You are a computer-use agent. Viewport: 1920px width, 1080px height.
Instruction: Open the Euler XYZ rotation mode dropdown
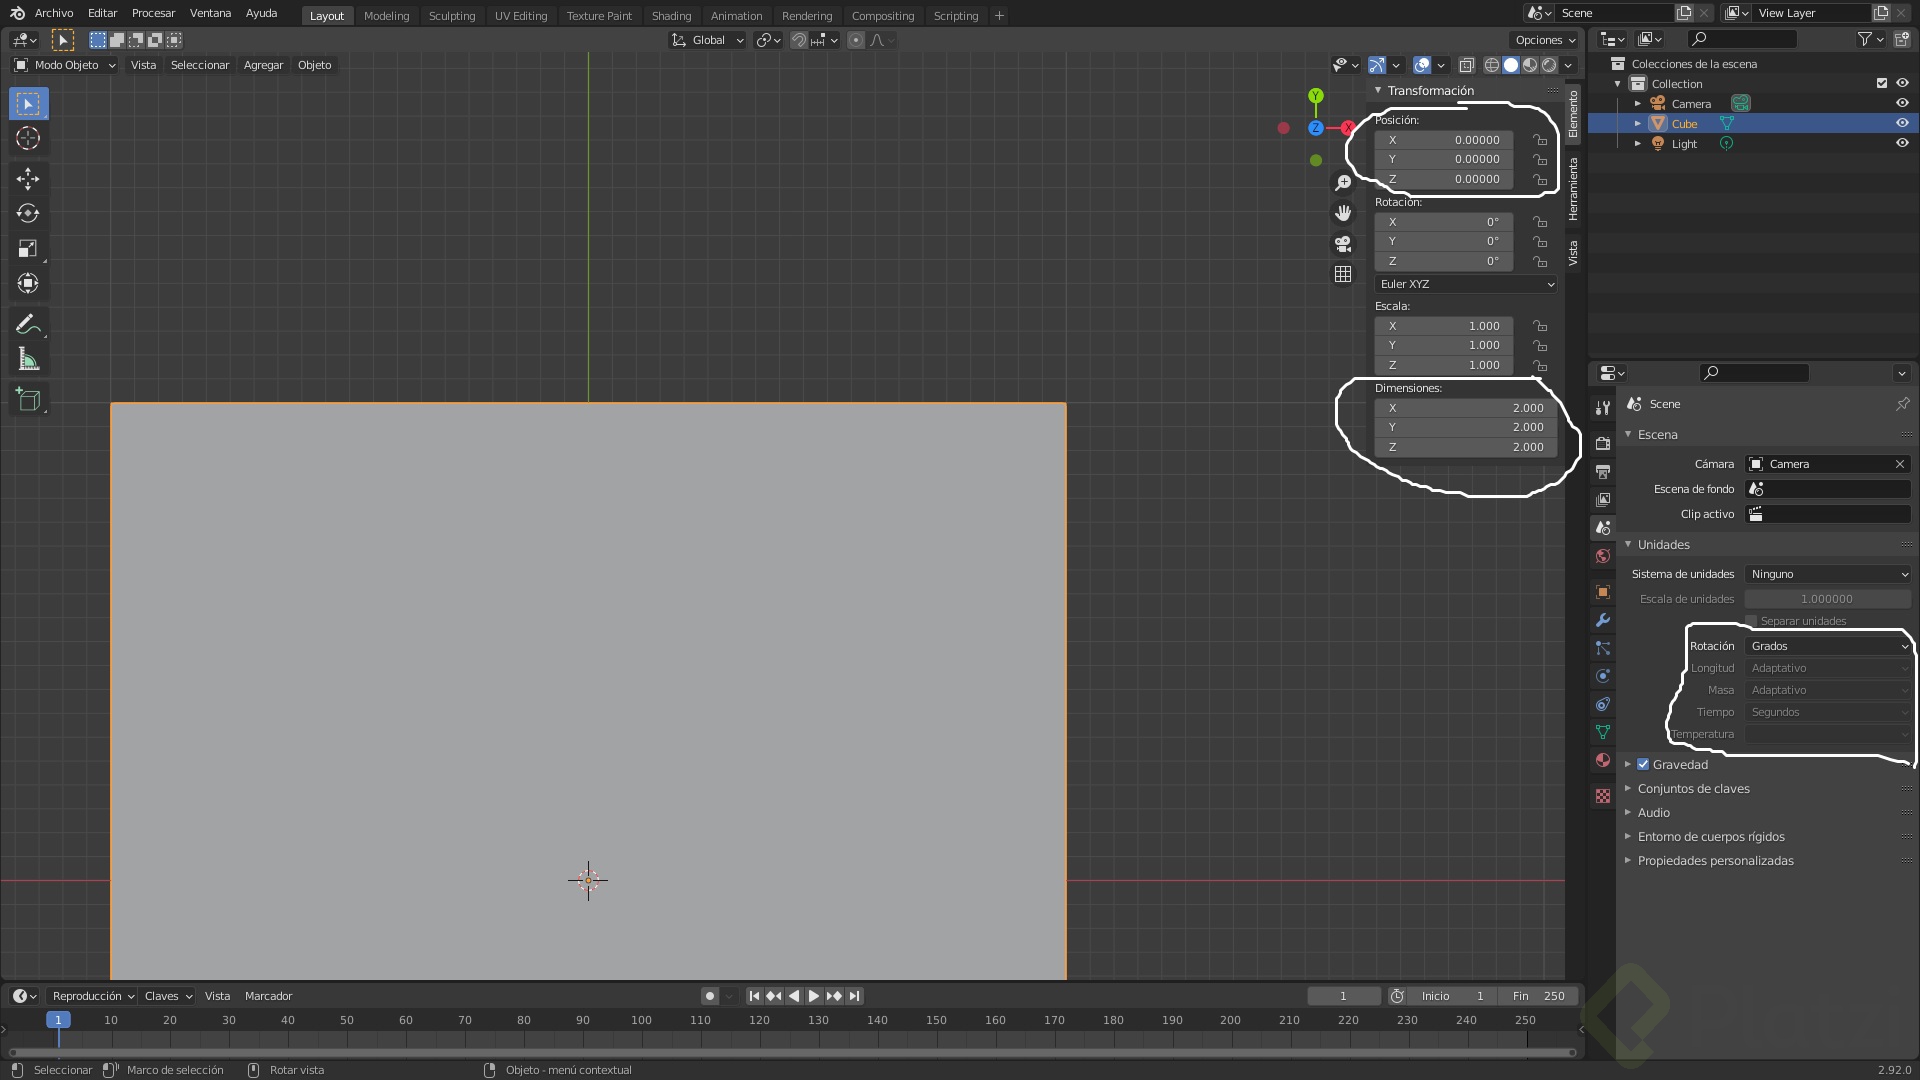click(x=1465, y=285)
